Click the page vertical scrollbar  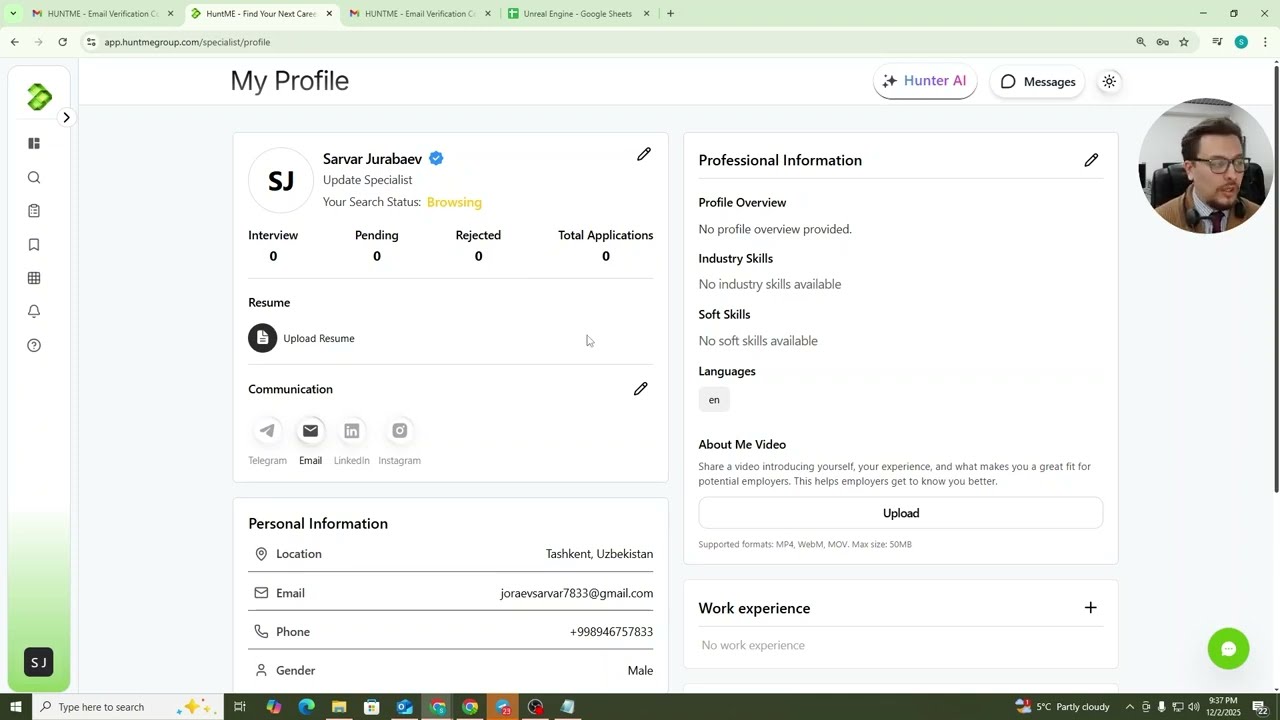(1275, 279)
